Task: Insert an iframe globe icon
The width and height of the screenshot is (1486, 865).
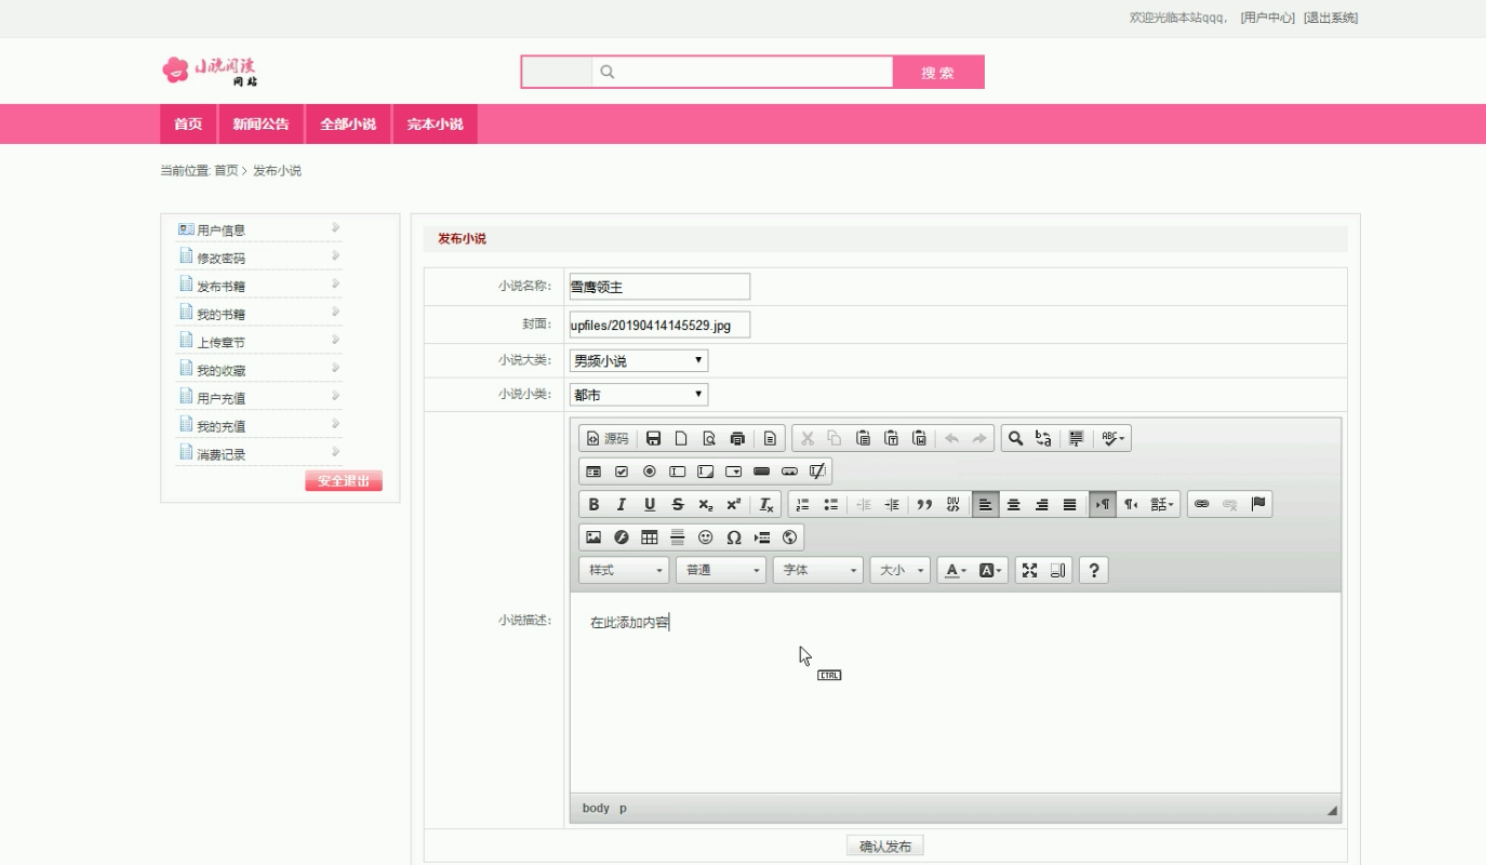Action: pos(789,537)
